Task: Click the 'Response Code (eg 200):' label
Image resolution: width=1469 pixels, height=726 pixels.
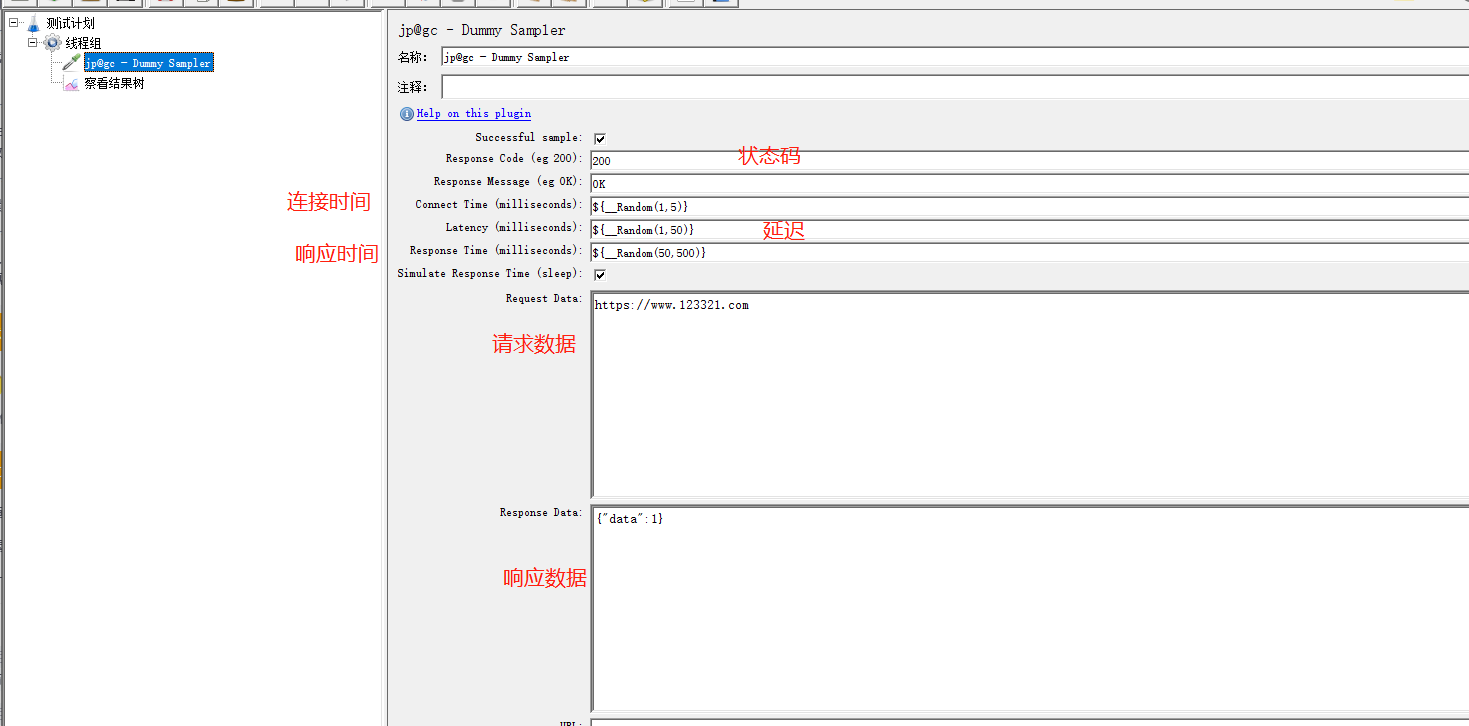Action: 514,159
